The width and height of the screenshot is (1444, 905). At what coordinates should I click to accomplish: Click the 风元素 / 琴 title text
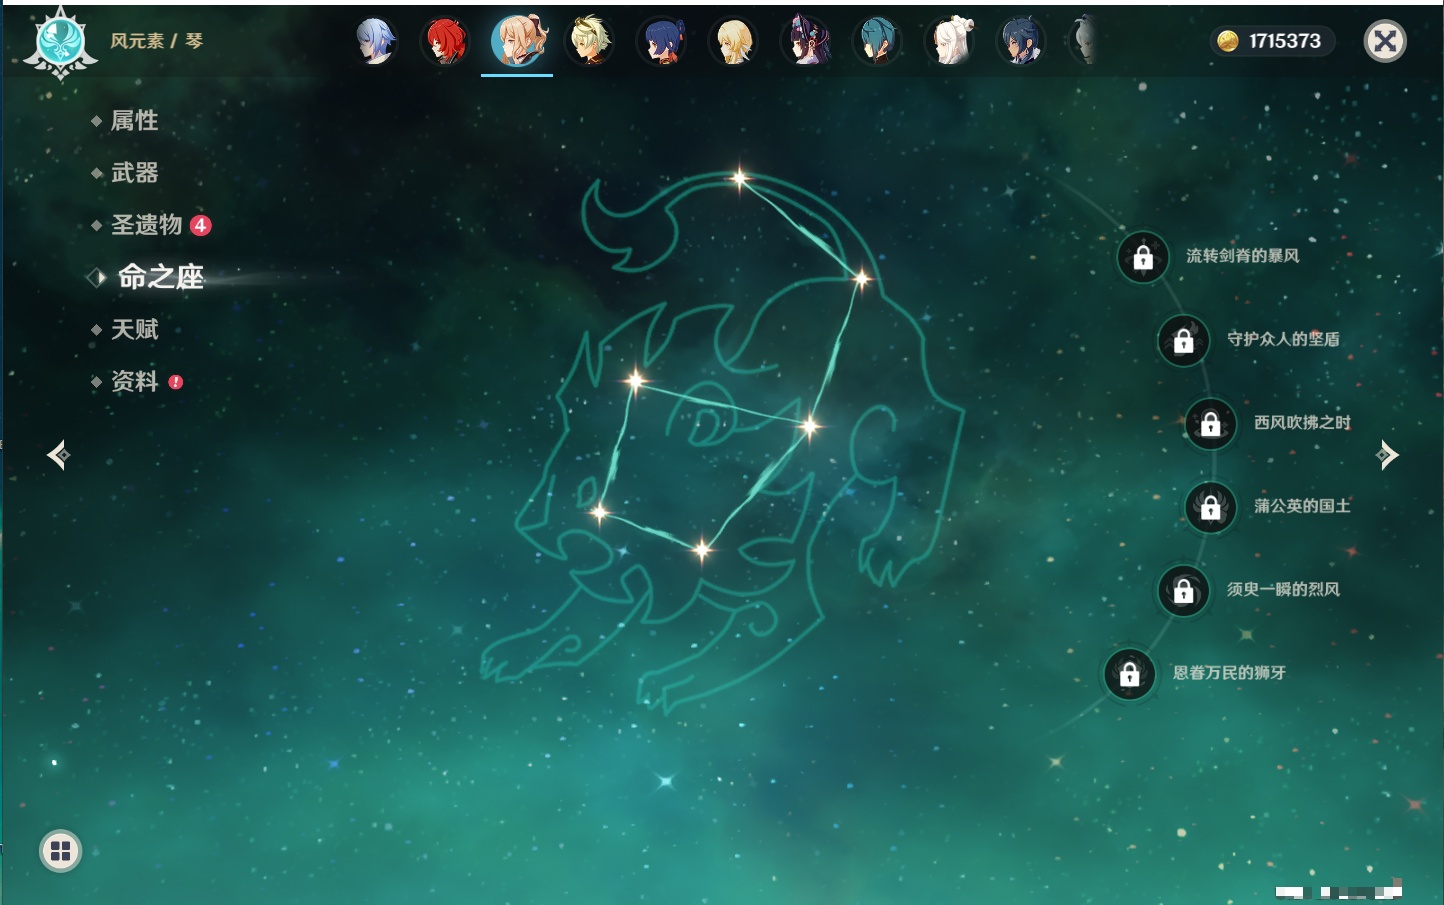[x=156, y=41]
